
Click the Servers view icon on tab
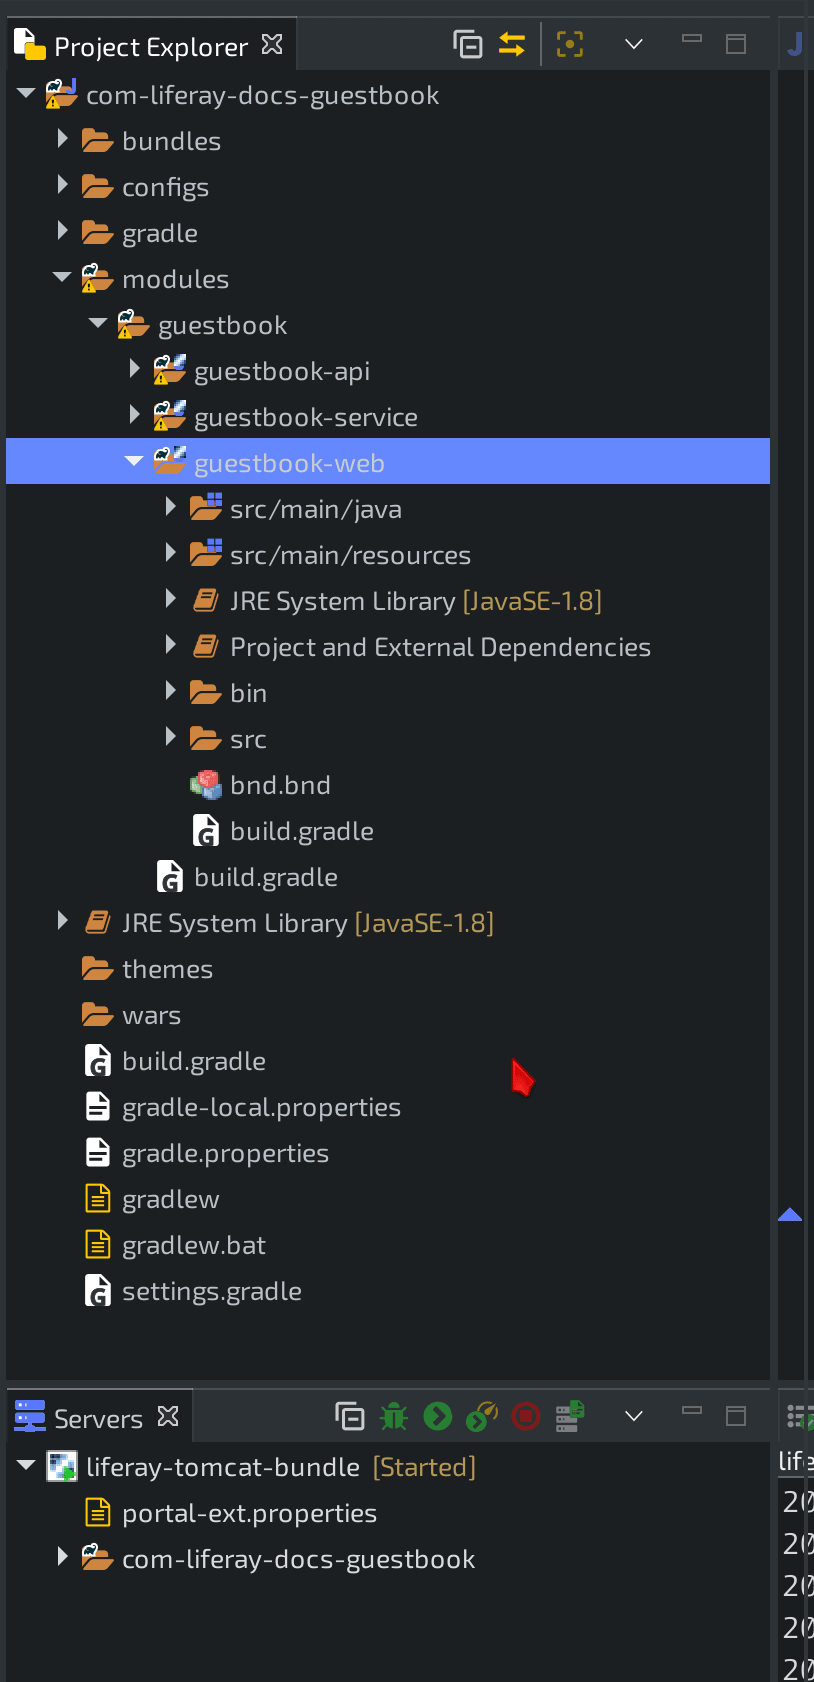click(30, 1416)
